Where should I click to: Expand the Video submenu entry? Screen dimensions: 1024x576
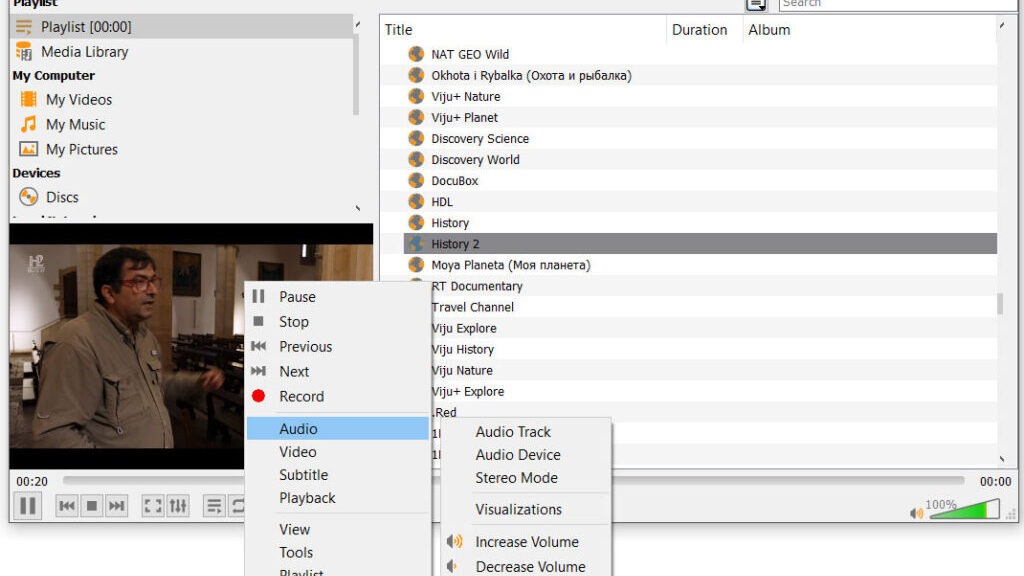pyautogui.click(x=337, y=451)
